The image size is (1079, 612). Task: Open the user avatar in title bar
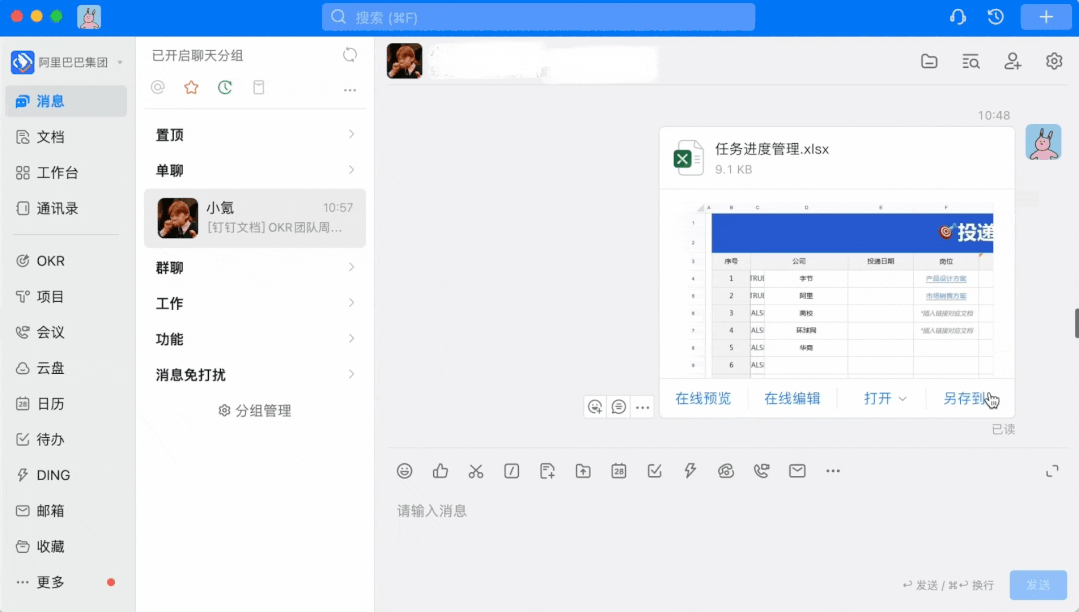(x=89, y=17)
